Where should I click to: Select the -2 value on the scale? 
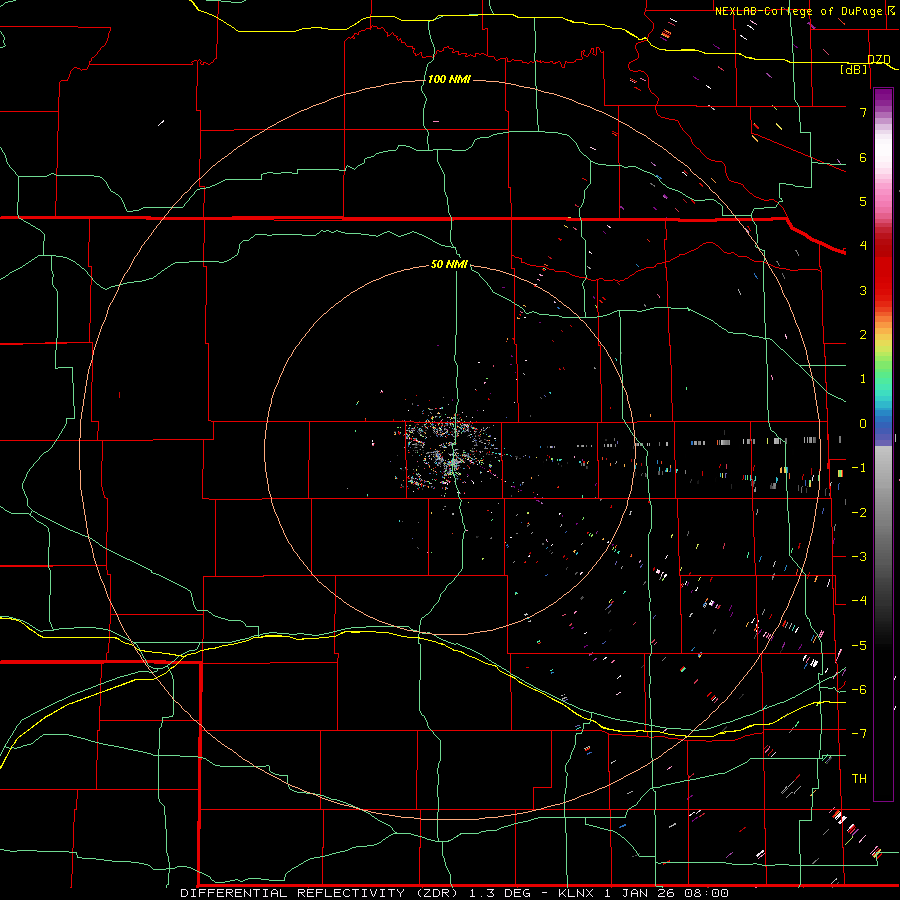(x=859, y=513)
